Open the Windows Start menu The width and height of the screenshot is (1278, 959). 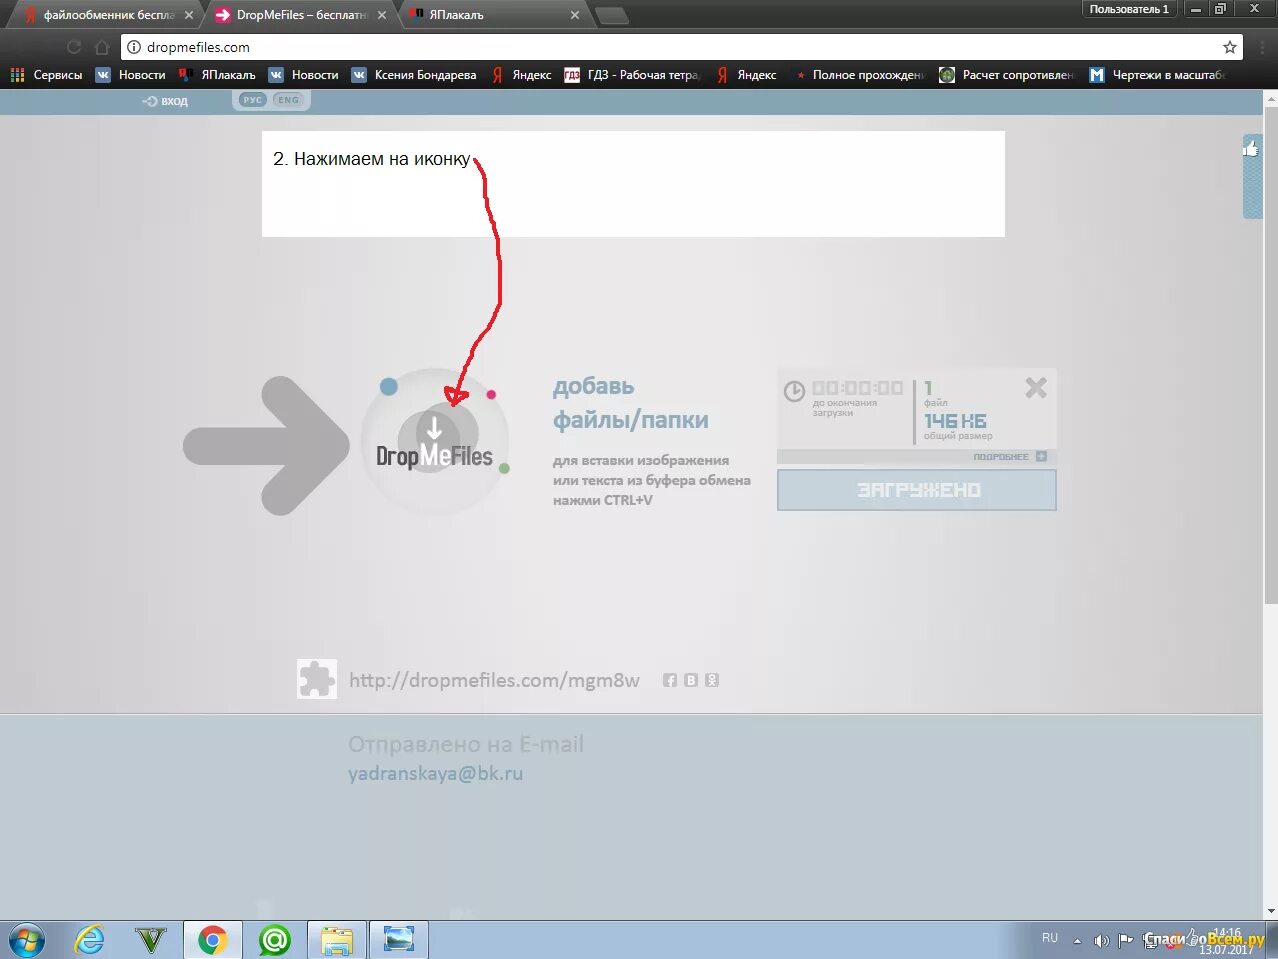(27, 940)
